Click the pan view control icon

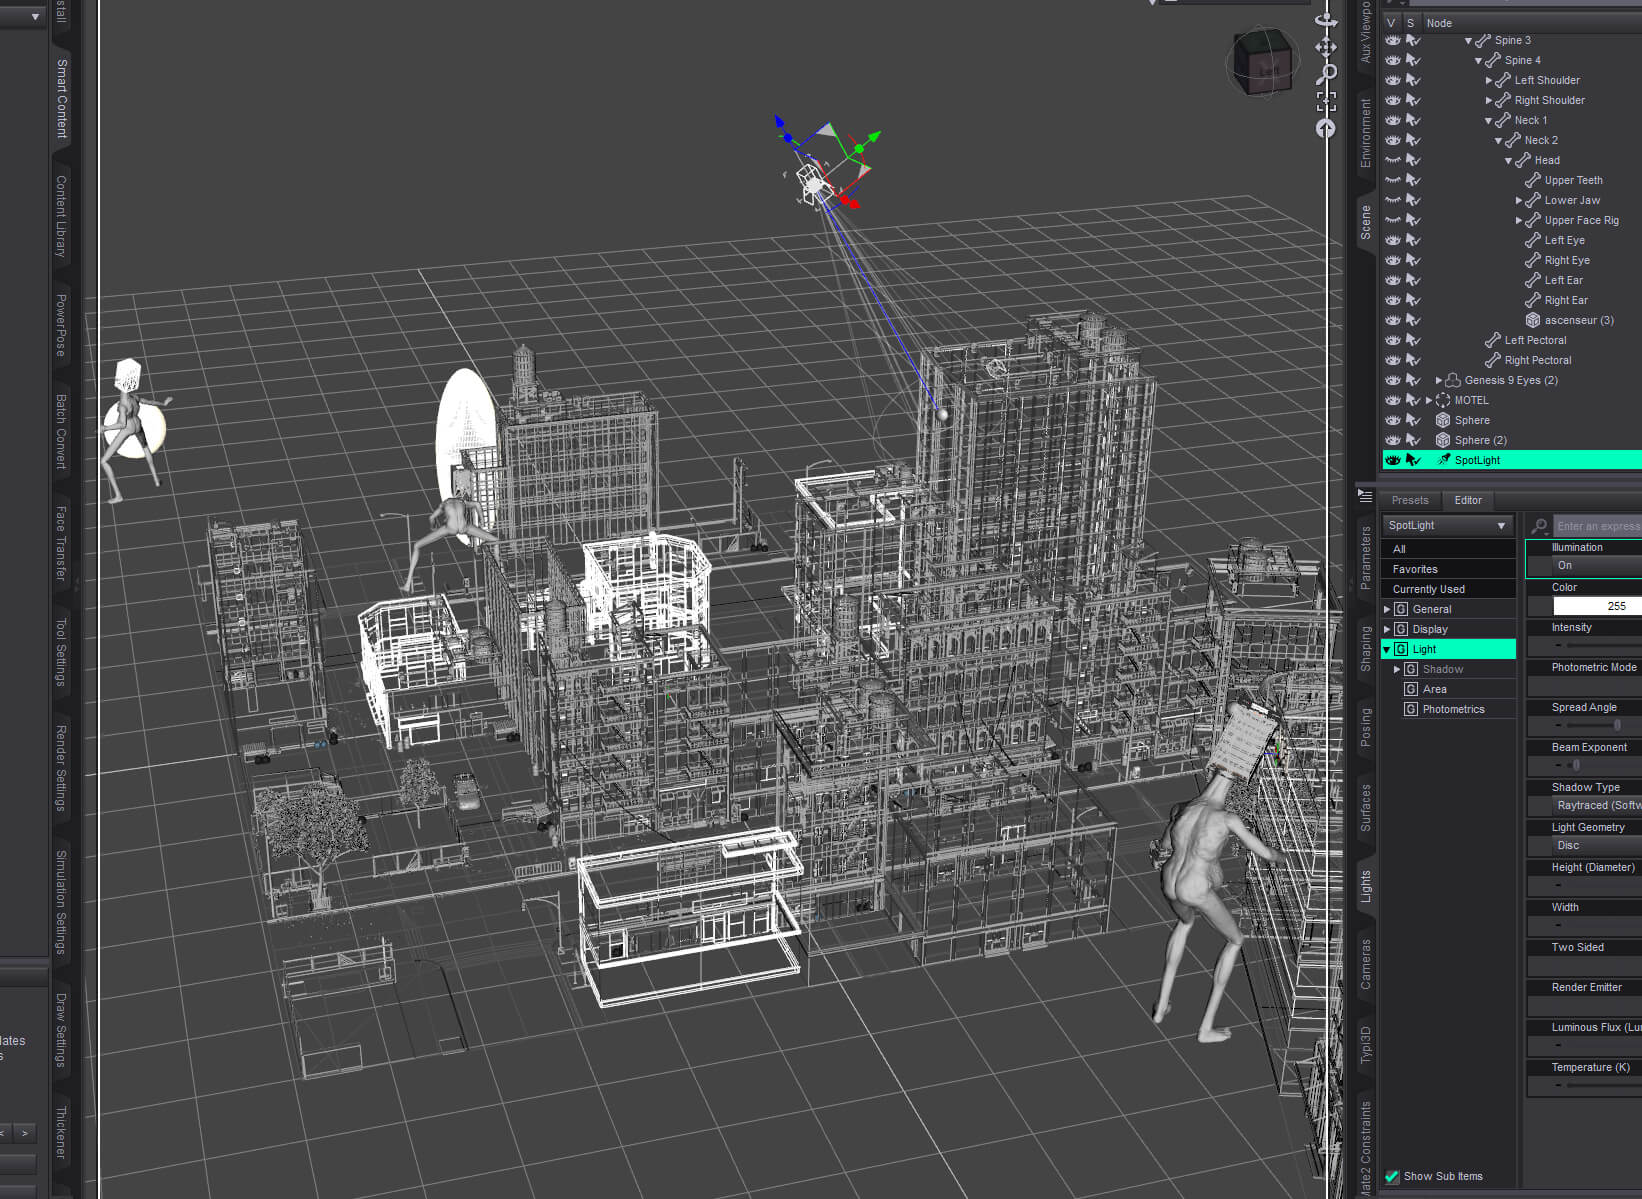tap(1326, 46)
